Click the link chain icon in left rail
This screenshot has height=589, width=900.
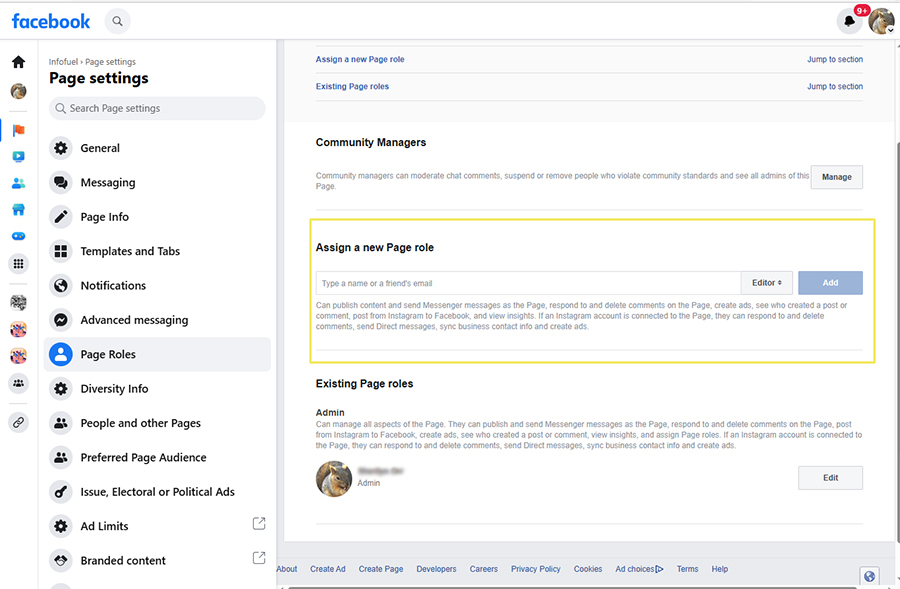[18, 422]
